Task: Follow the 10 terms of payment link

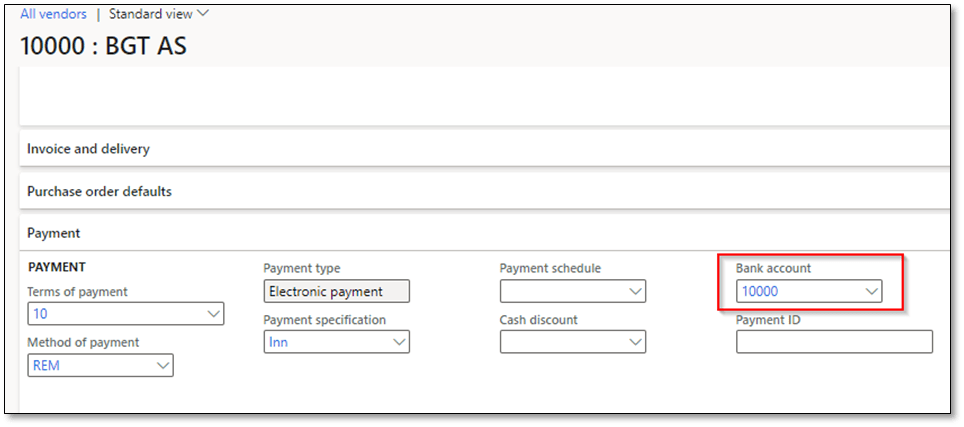Action: pos(41,314)
